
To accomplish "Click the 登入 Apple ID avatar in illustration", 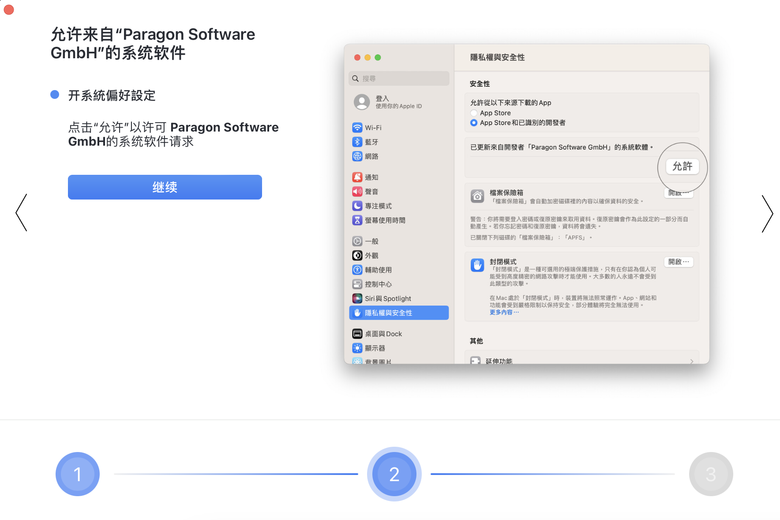I will click(x=362, y=102).
